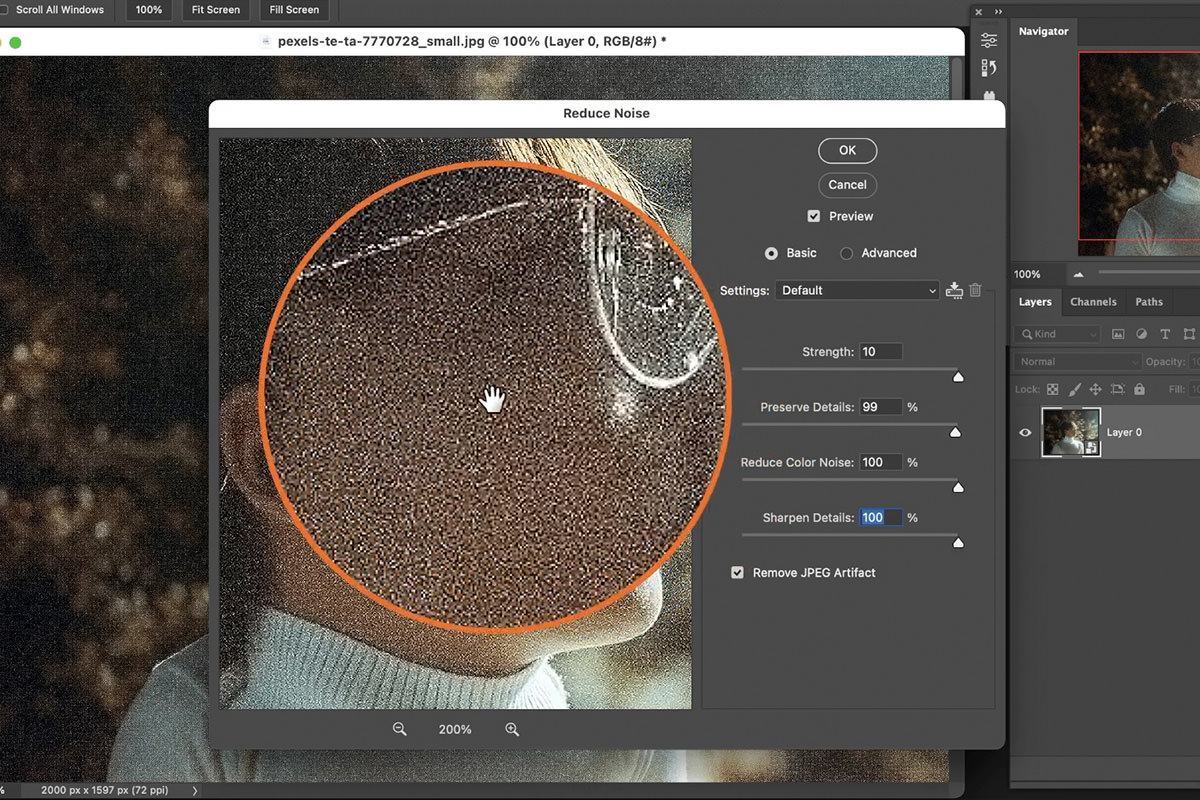
Task: Lock transparent pixels in Layers panel
Action: [x=1052, y=389]
